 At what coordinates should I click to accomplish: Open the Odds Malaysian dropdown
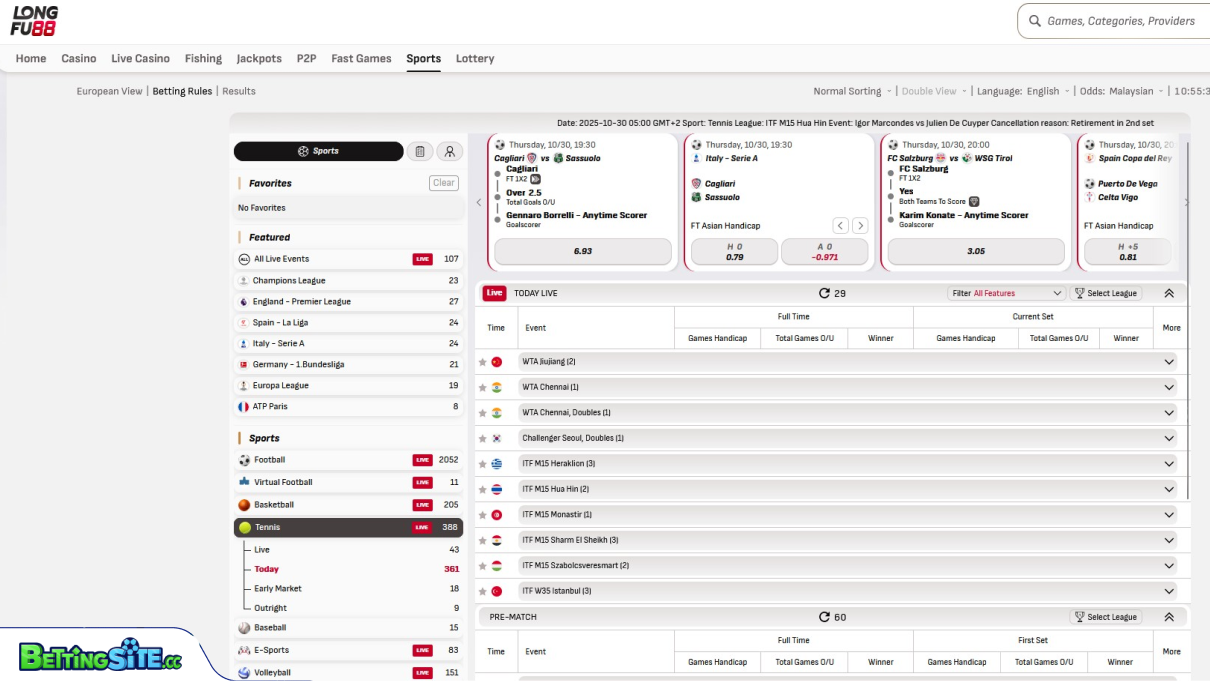(x=1122, y=91)
